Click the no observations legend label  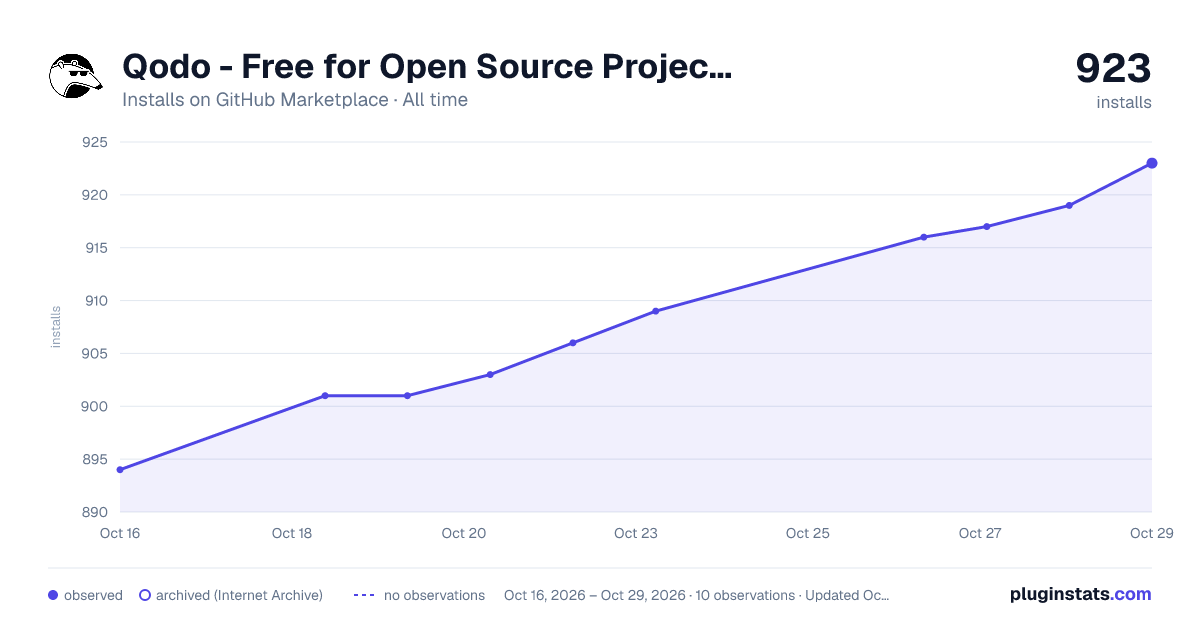434,595
